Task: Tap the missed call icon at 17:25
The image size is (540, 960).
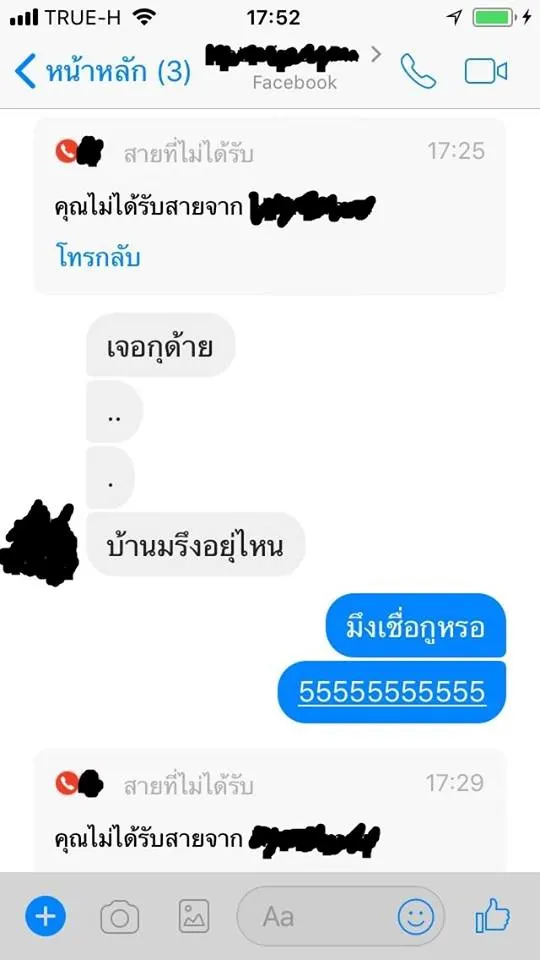Action: (x=66, y=151)
